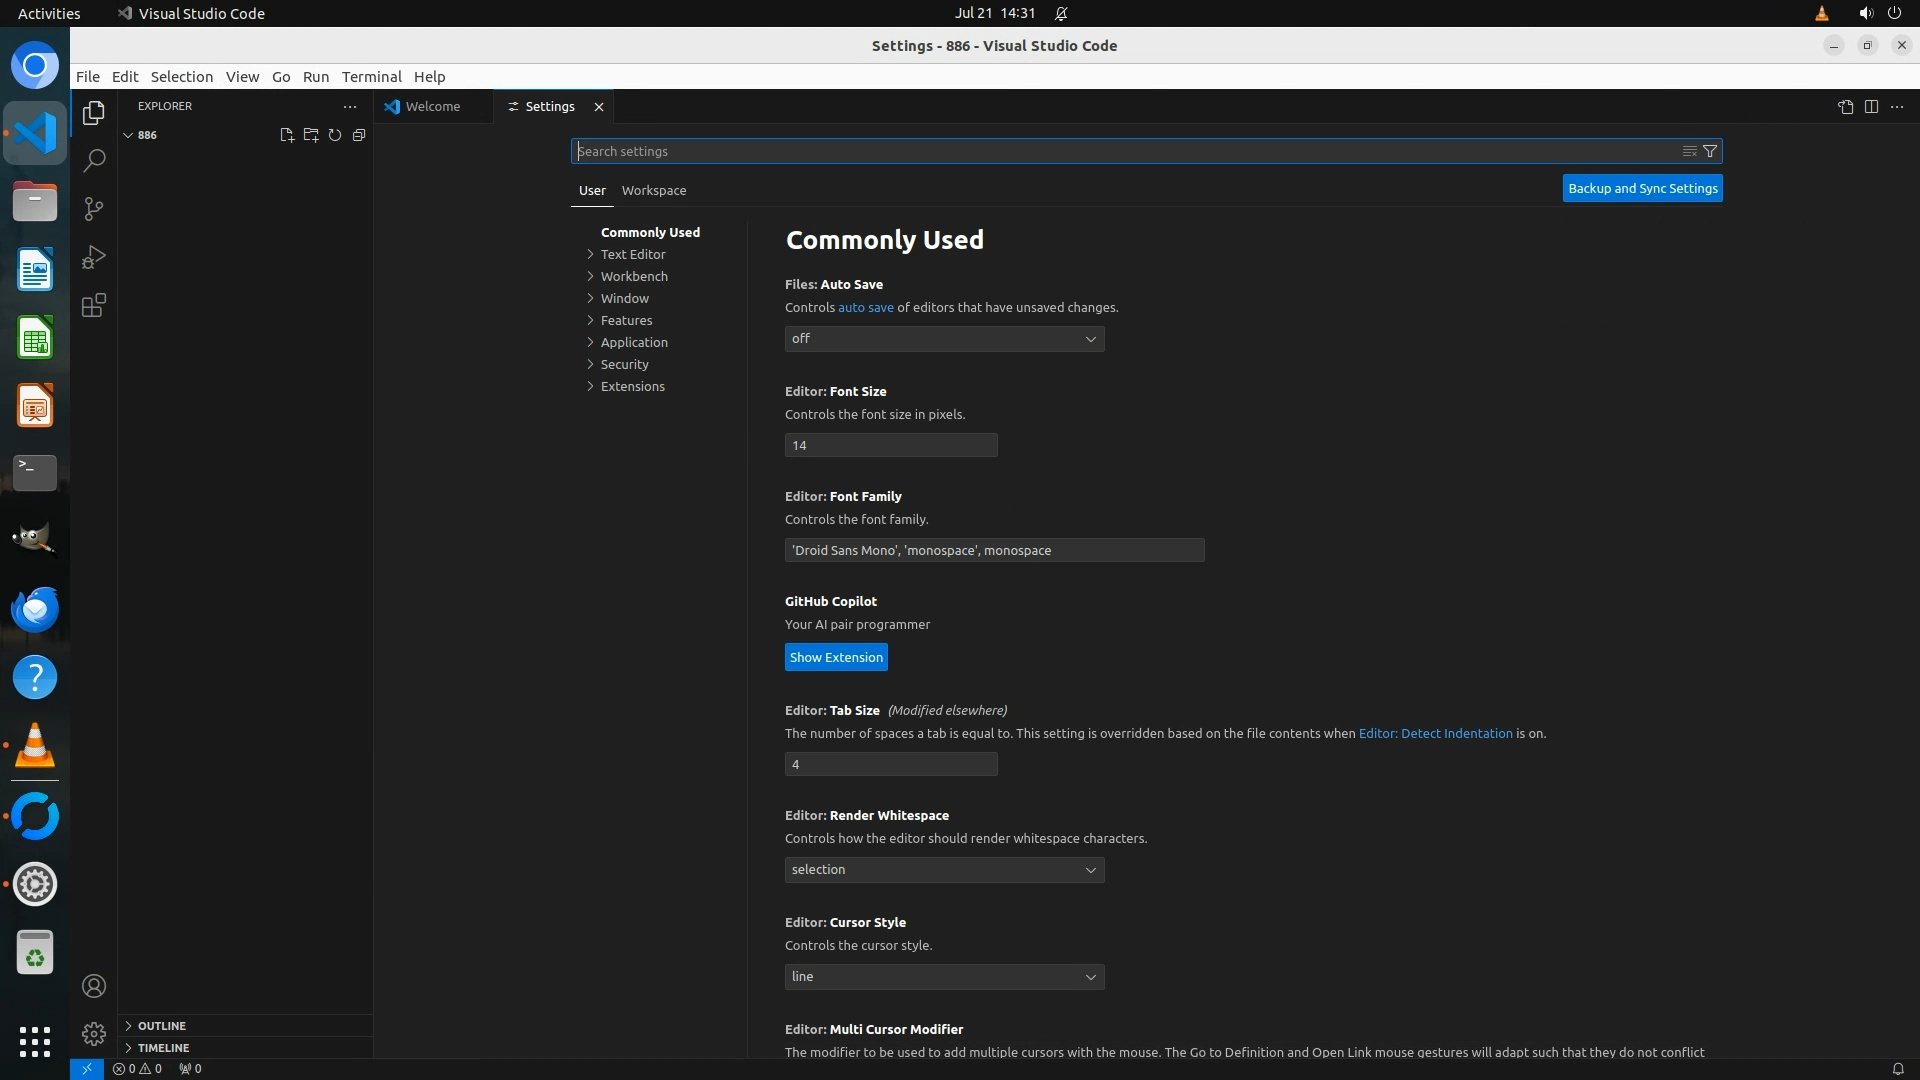The height and width of the screenshot is (1080, 1920).
Task: Click the Show Extension button
Action: (836, 657)
